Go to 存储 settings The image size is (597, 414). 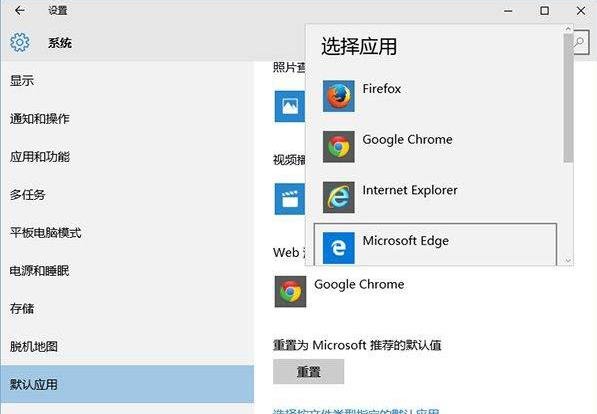pos(127,309)
